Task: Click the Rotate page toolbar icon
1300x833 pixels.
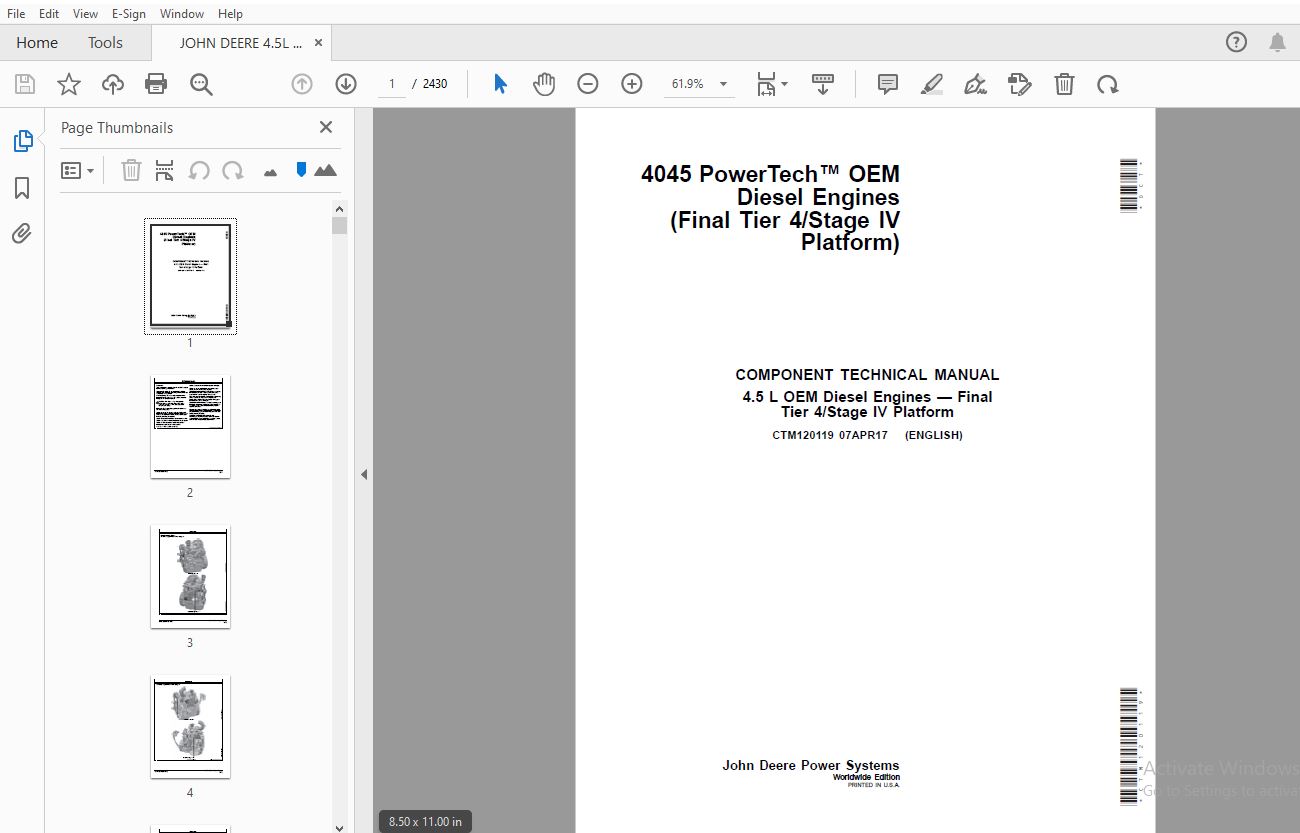Action: tap(1107, 84)
